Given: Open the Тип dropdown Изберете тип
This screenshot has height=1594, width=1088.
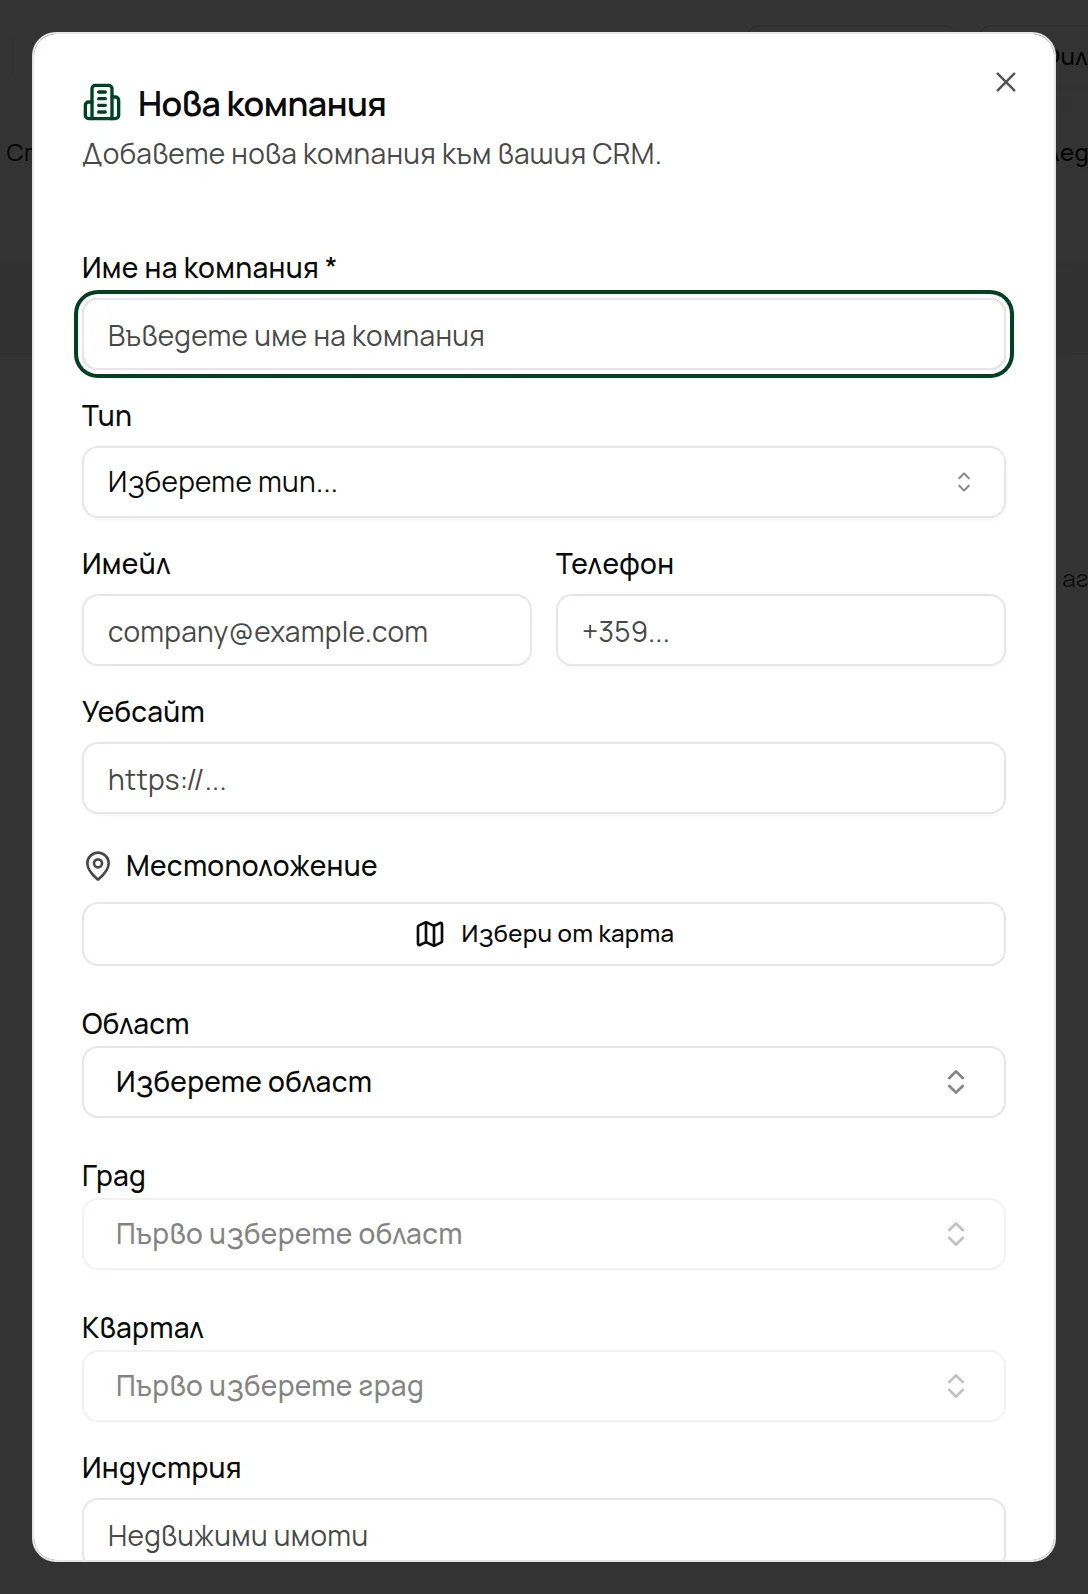Looking at the screenshot, I should pyautogui.click(x=544, y=482).
